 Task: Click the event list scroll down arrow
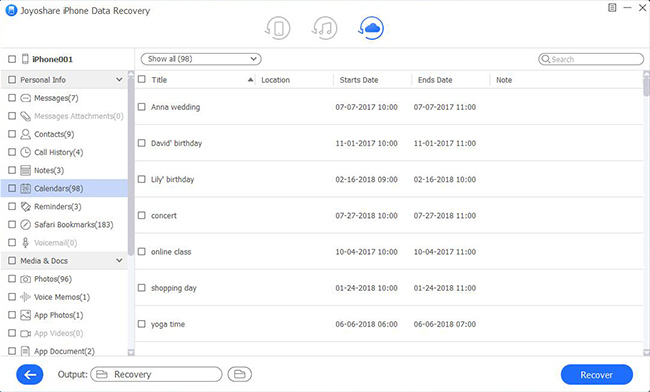[646, 353]
